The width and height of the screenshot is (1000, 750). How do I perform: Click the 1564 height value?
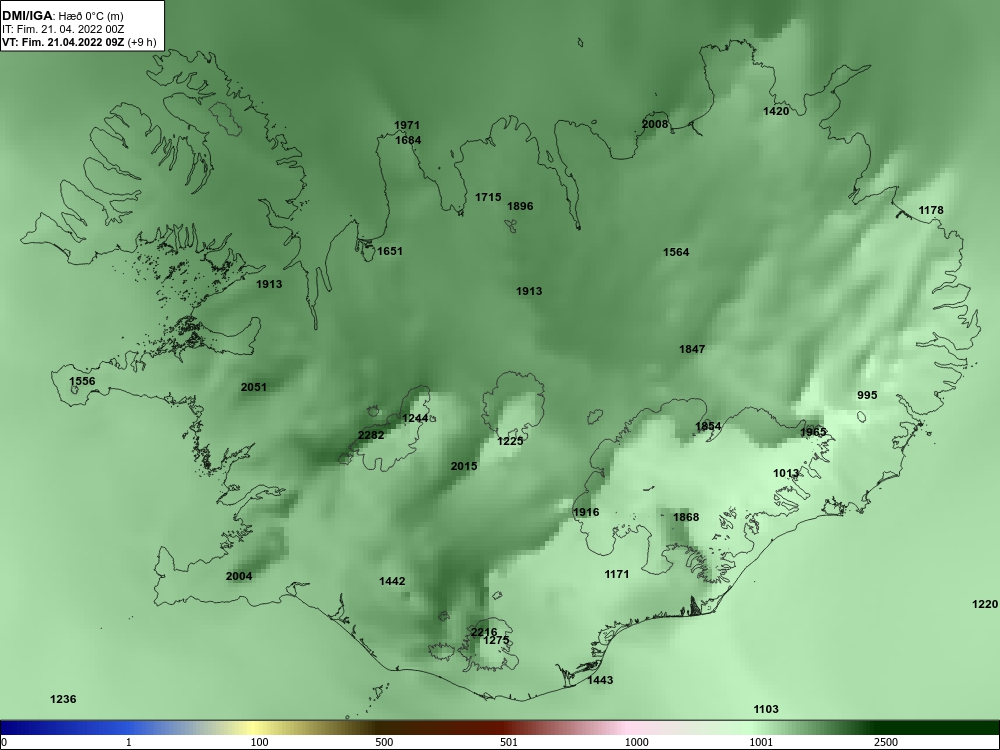click(x=676, y=253)
